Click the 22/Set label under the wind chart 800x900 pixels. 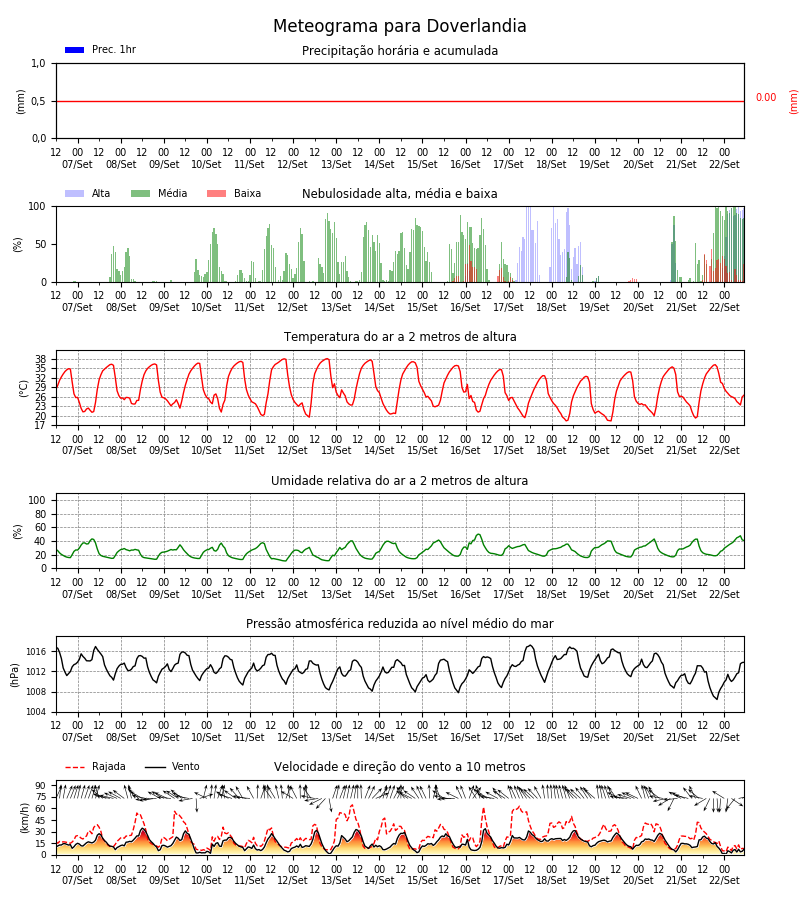point(724,880)
